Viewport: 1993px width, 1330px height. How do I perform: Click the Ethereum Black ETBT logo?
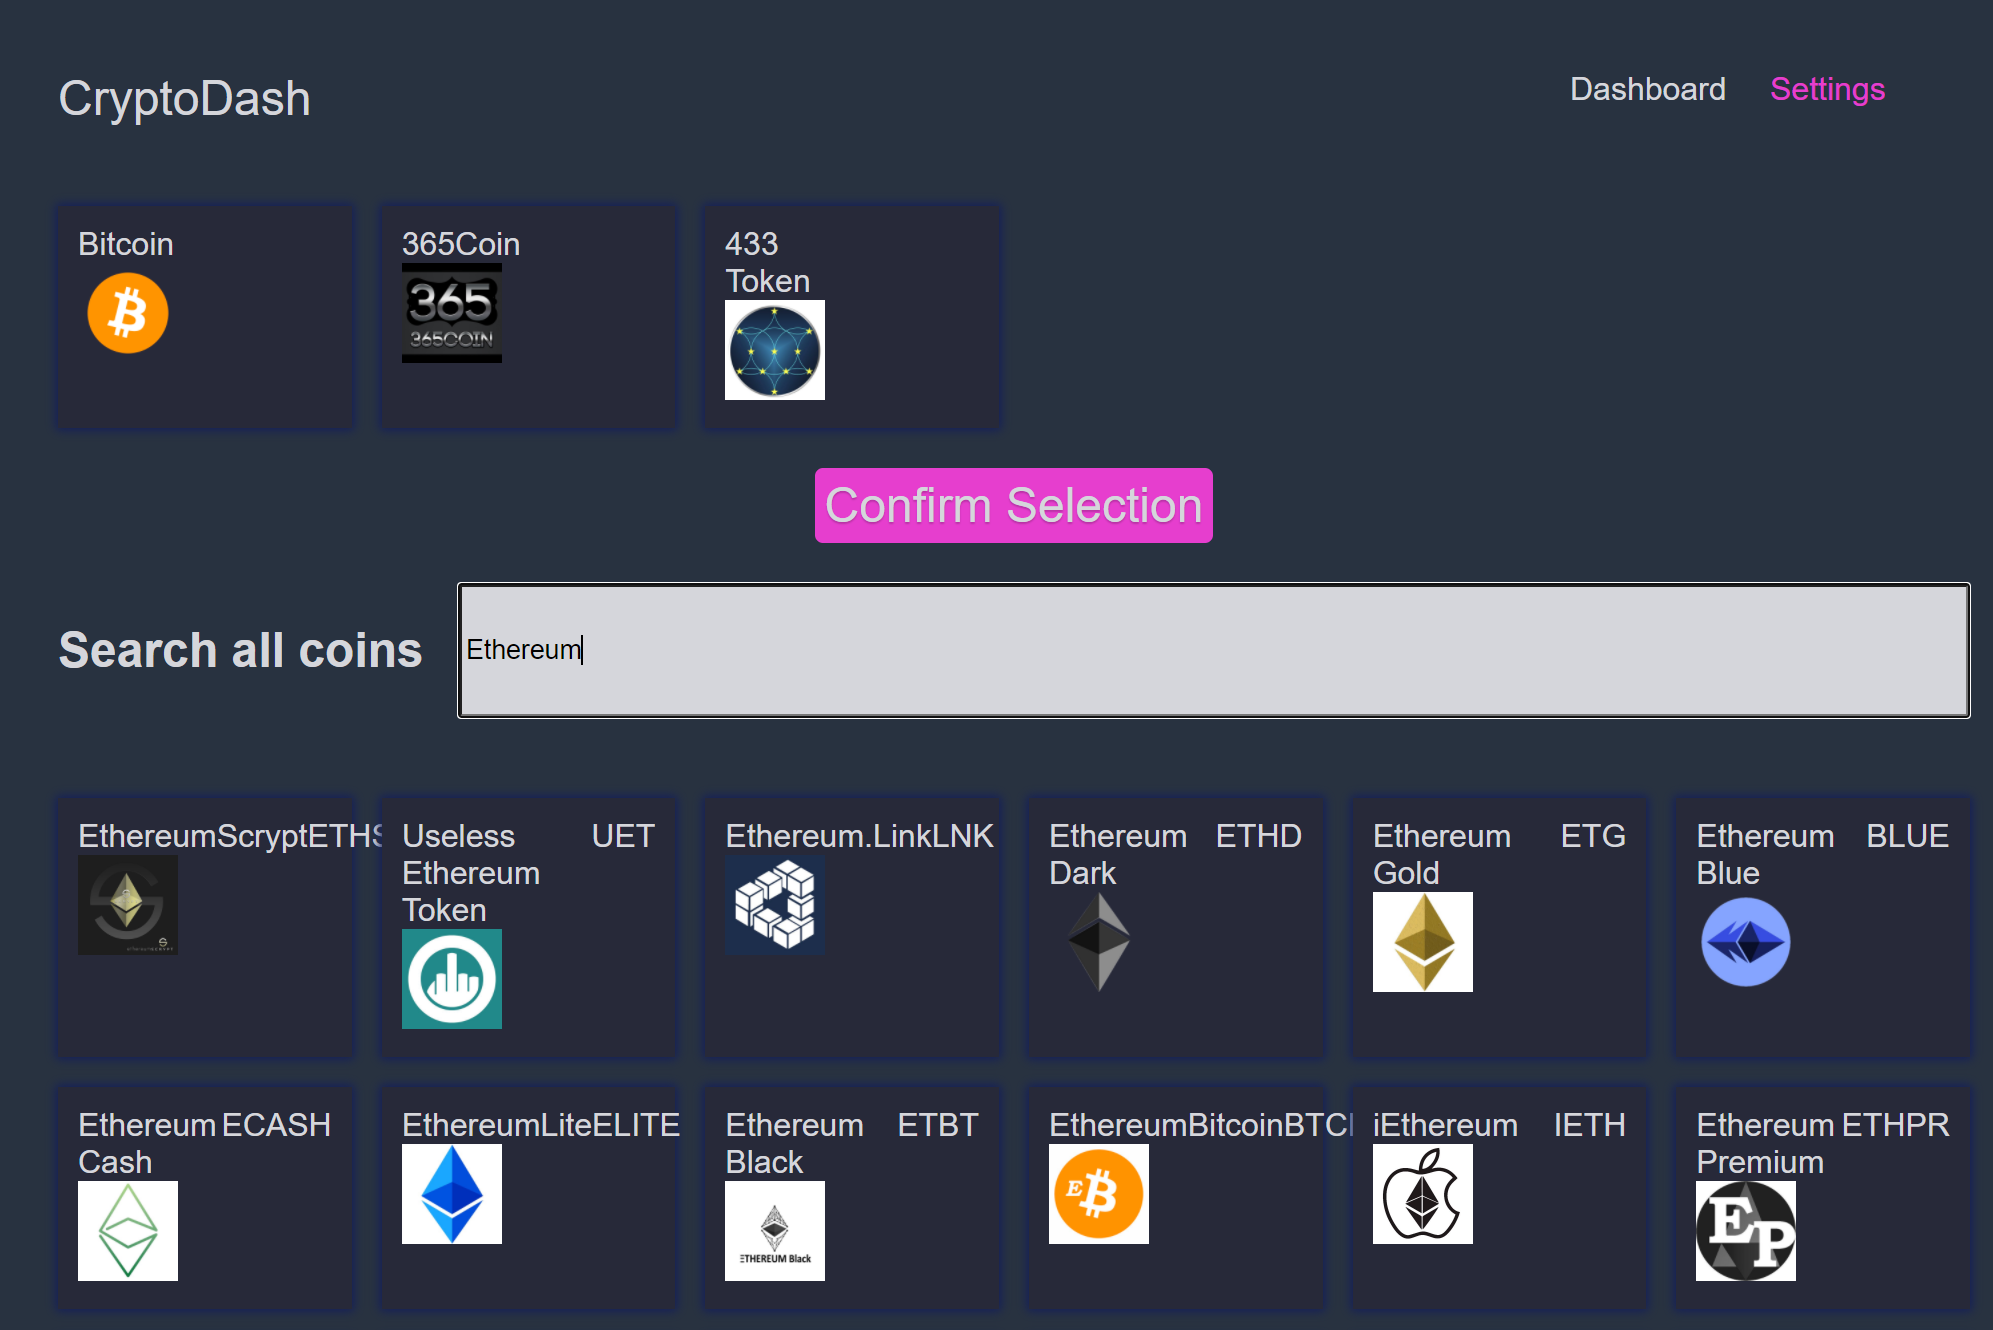(775, 1231)
